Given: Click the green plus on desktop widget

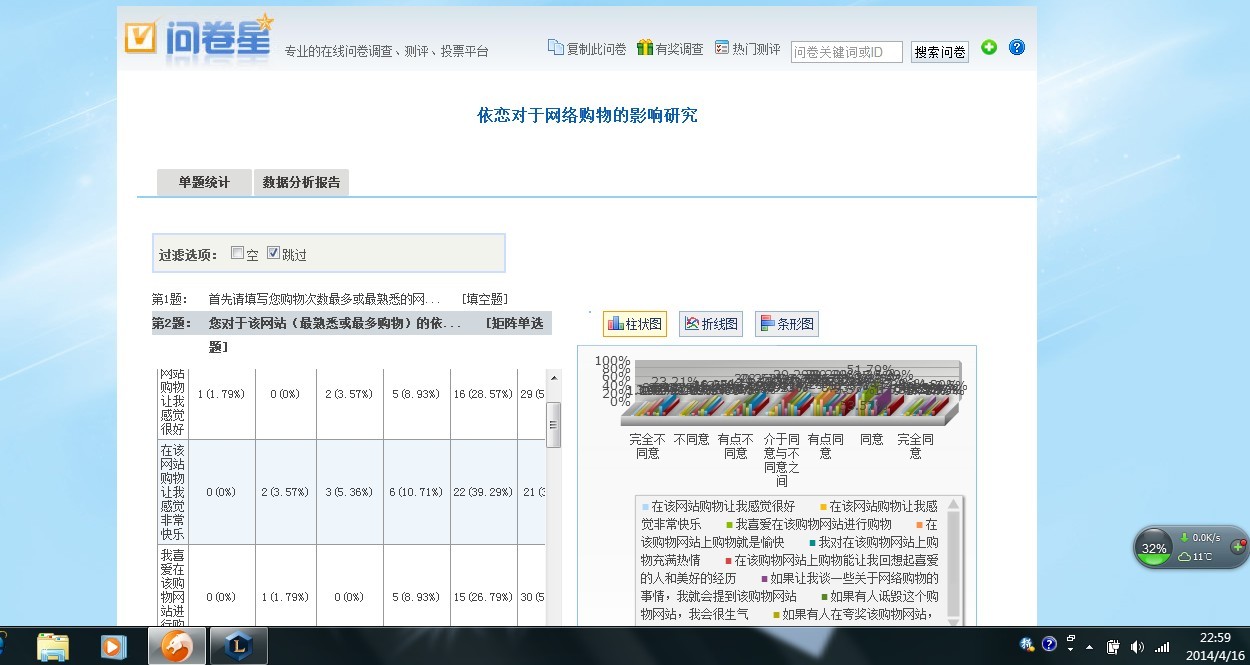Looking at the screenshot, I should click(1238, 546).
